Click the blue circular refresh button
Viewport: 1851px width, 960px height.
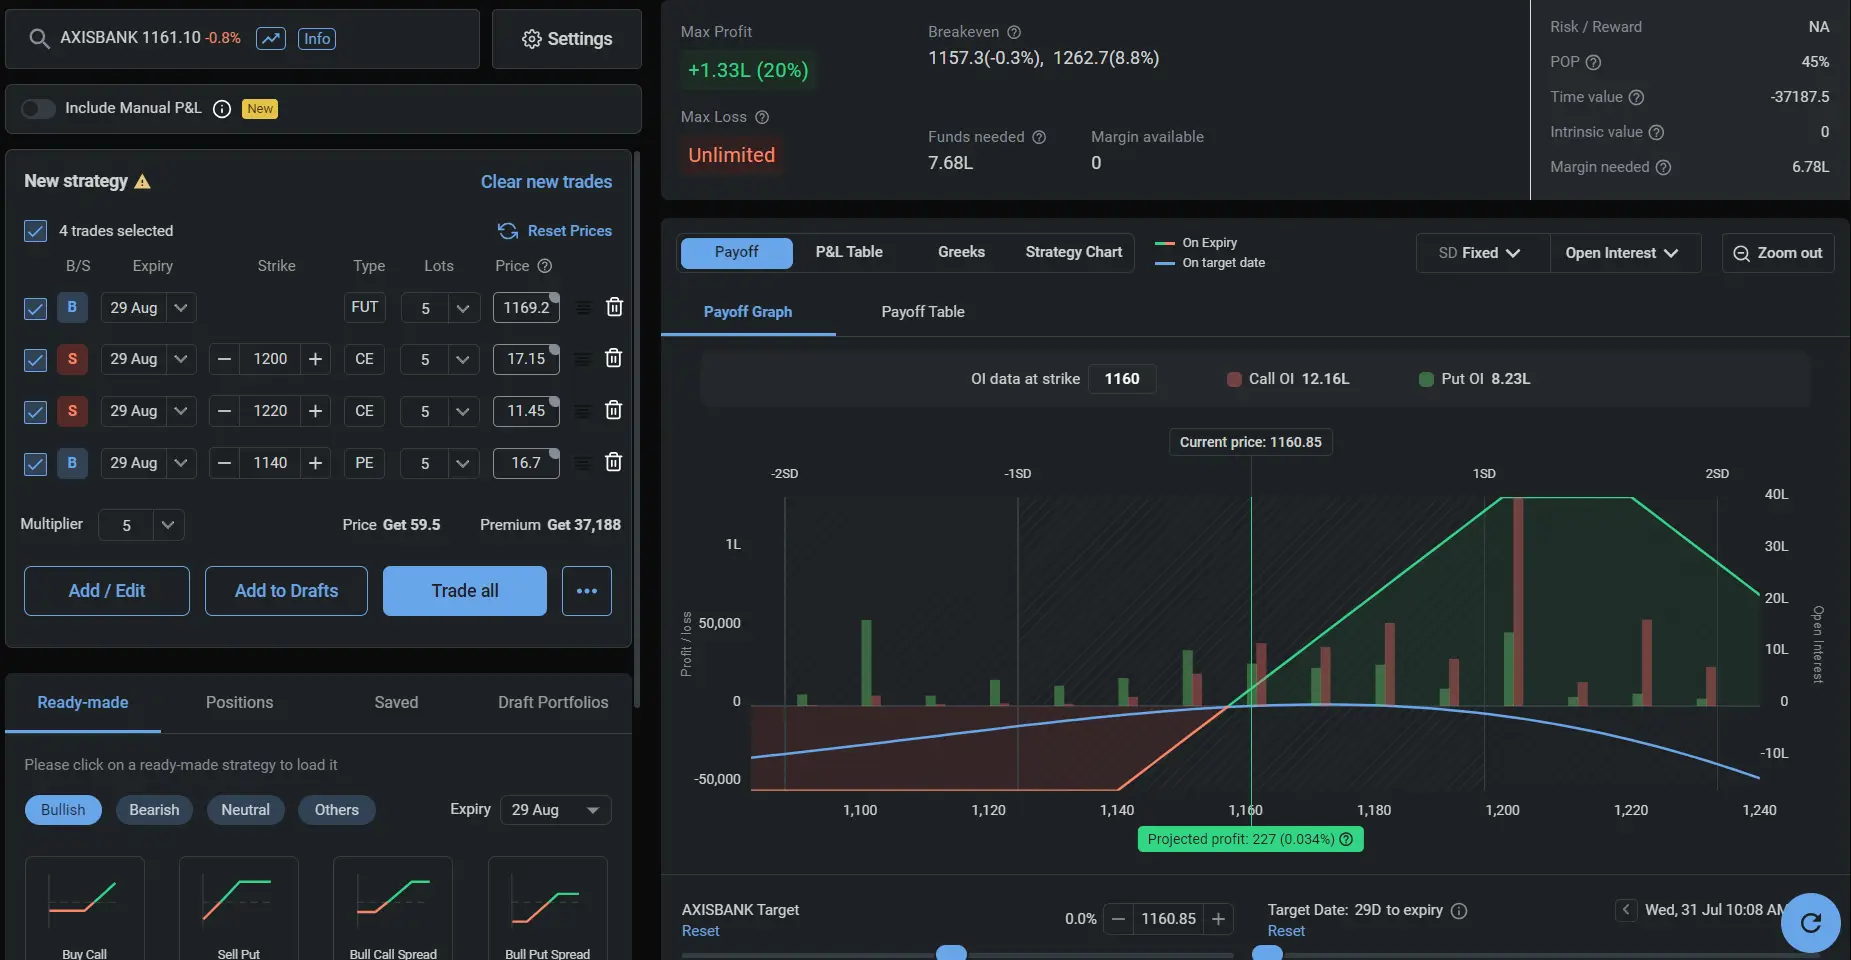[x=1810, y=922]
